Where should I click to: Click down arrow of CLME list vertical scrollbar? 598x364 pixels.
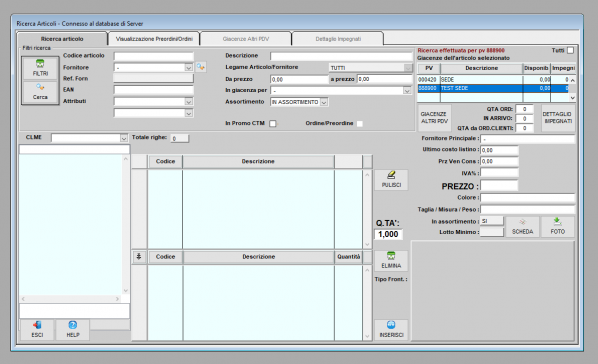click(x=125, y=291)
